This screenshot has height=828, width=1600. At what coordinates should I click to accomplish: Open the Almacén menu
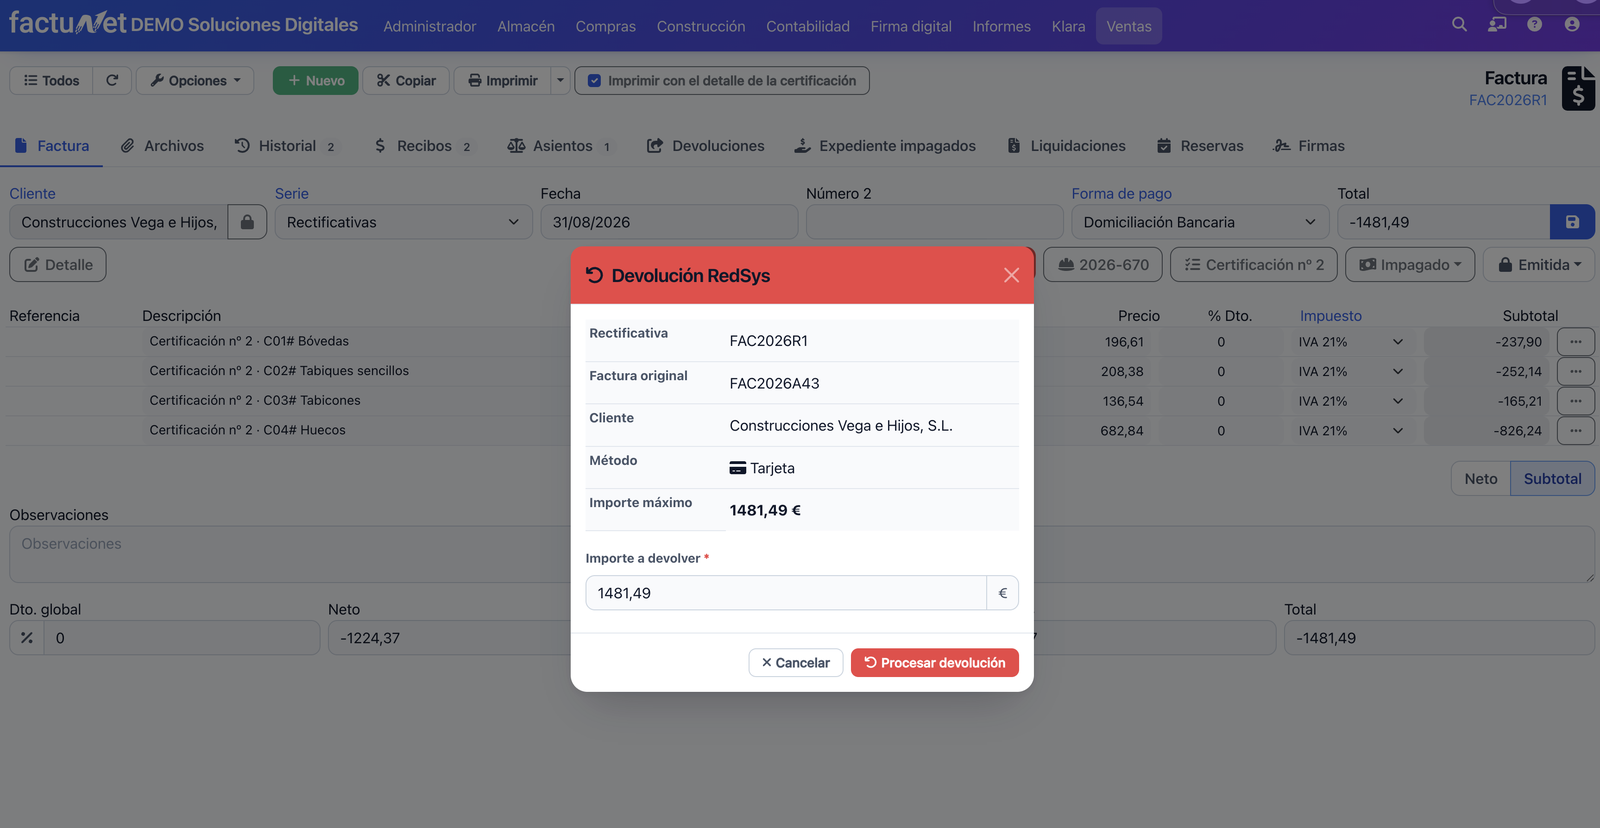pyautogui.click(x=526, y=26)
